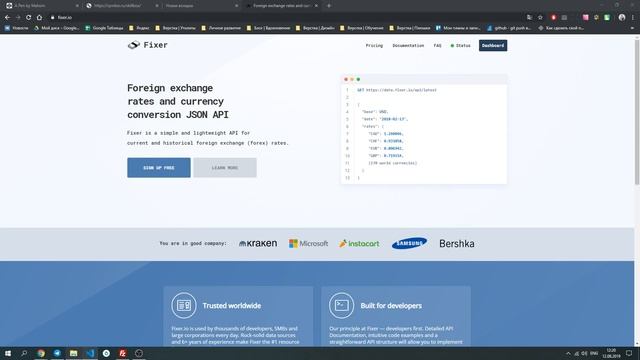Open Telegram from the taskbar
This screenshot has height=360, width=640.
point(57,353)
